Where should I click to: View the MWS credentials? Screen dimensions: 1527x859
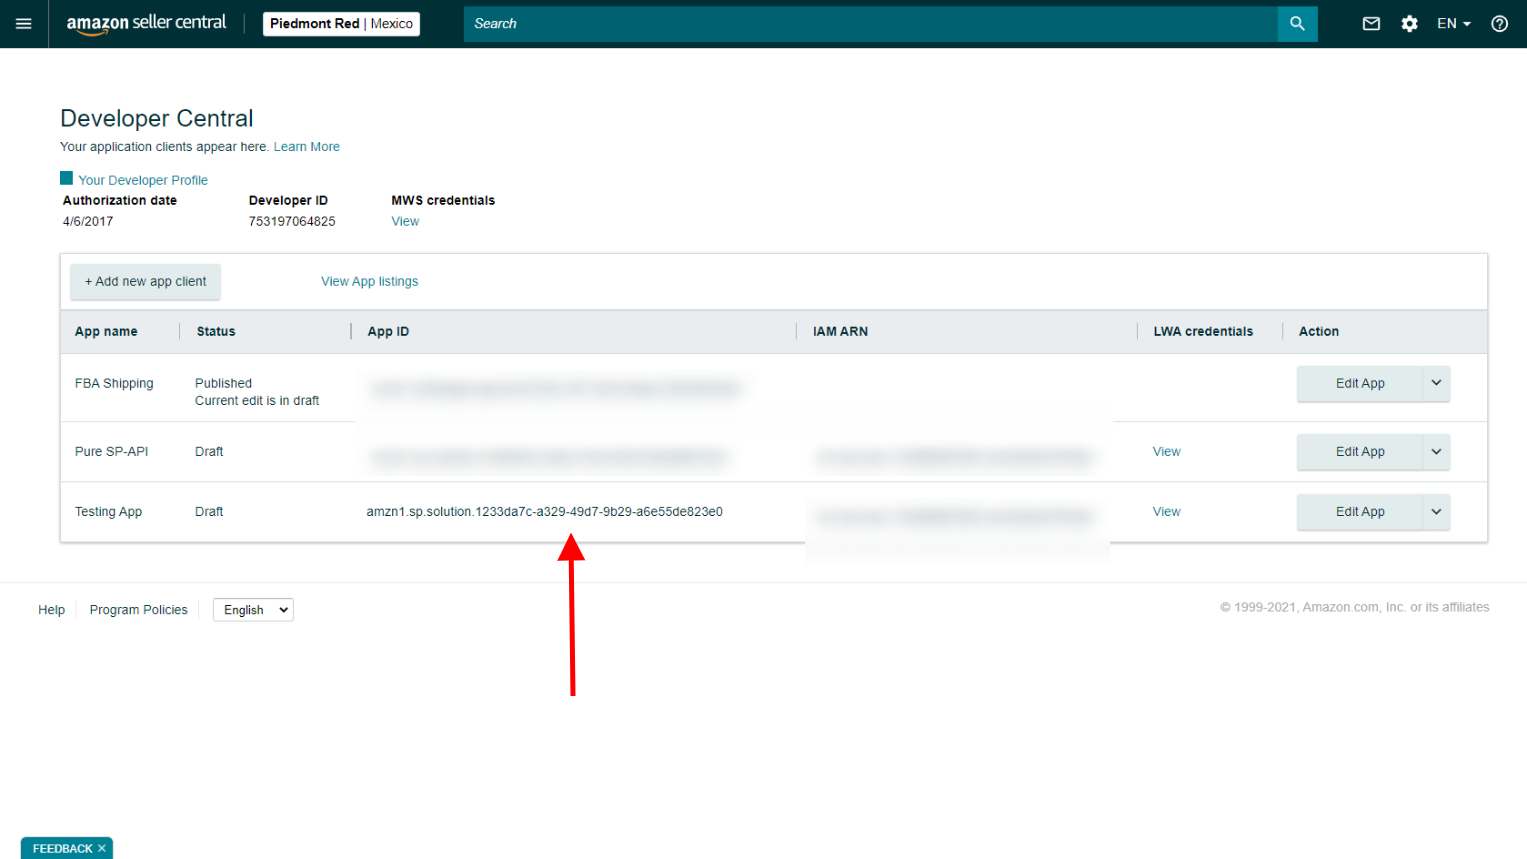405,222
